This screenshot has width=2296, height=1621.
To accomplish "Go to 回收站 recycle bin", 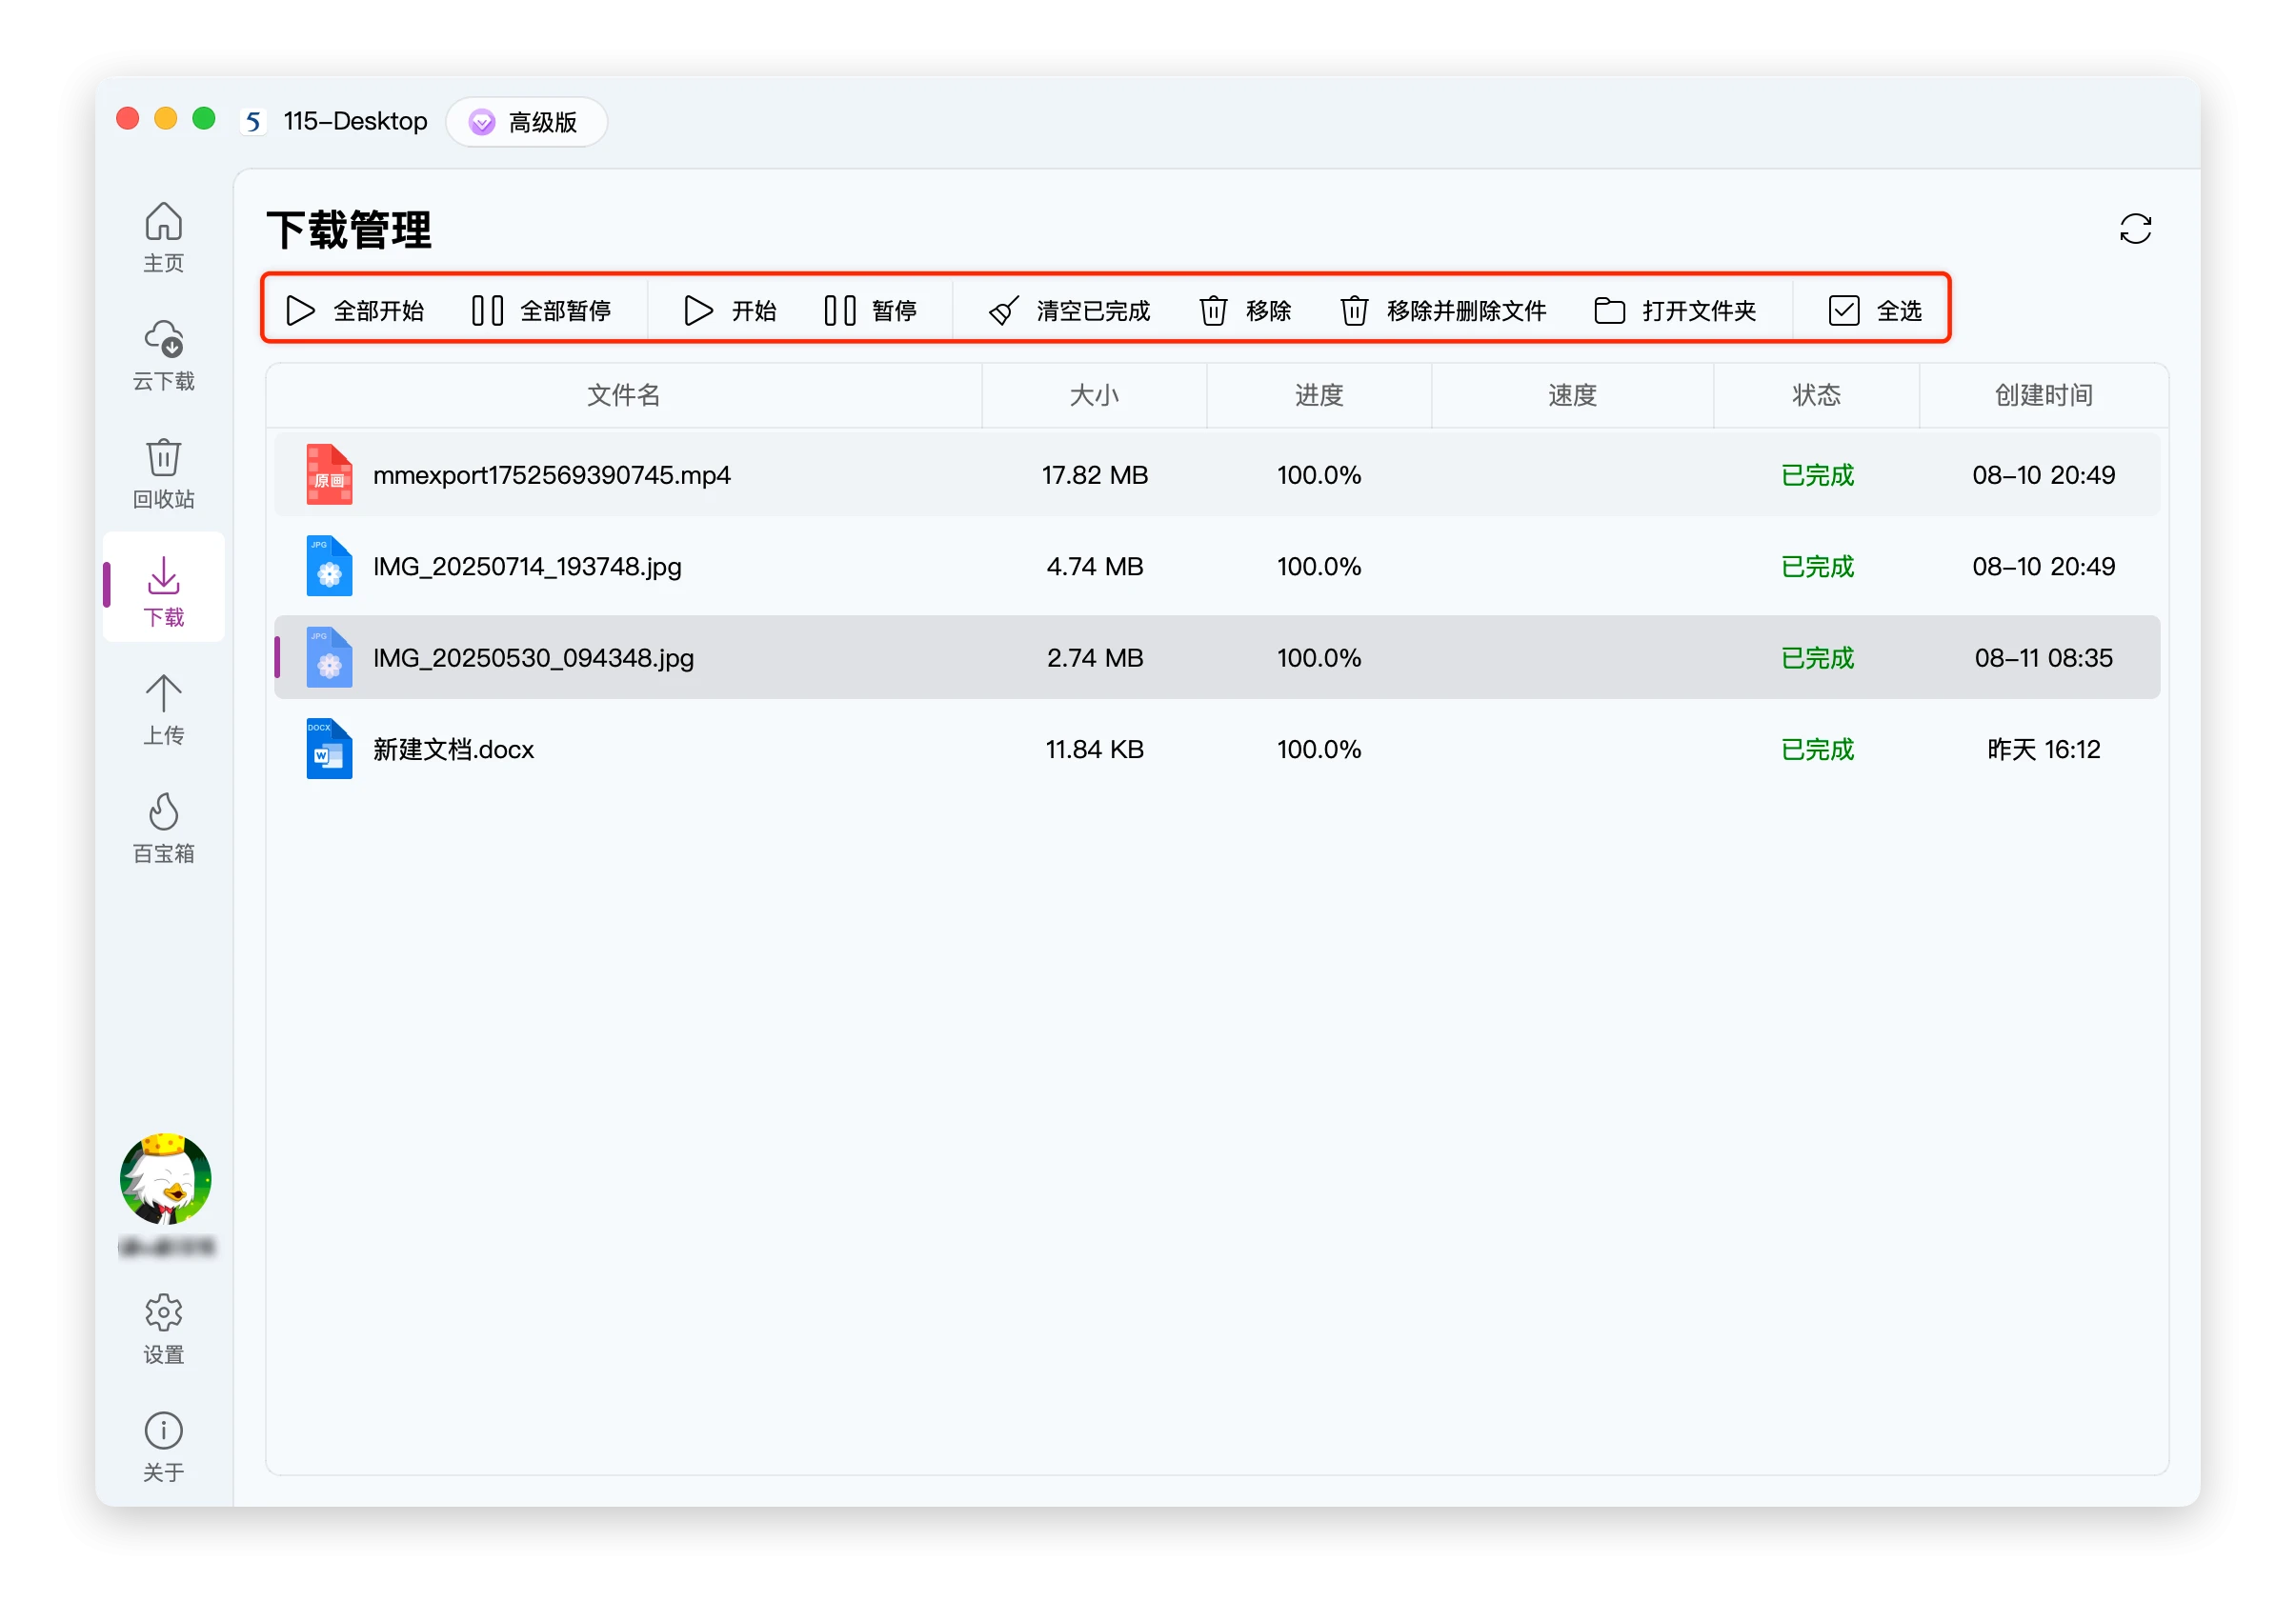I will coord(163,473).
